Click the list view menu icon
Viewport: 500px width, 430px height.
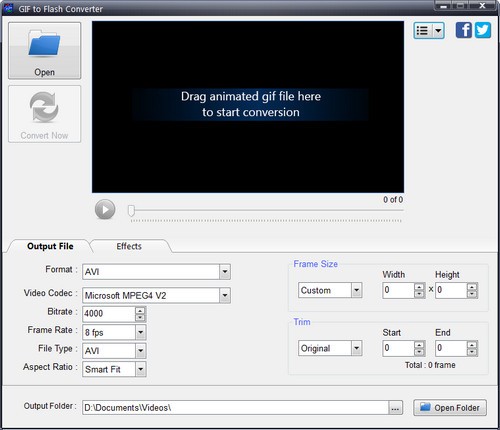429,31
